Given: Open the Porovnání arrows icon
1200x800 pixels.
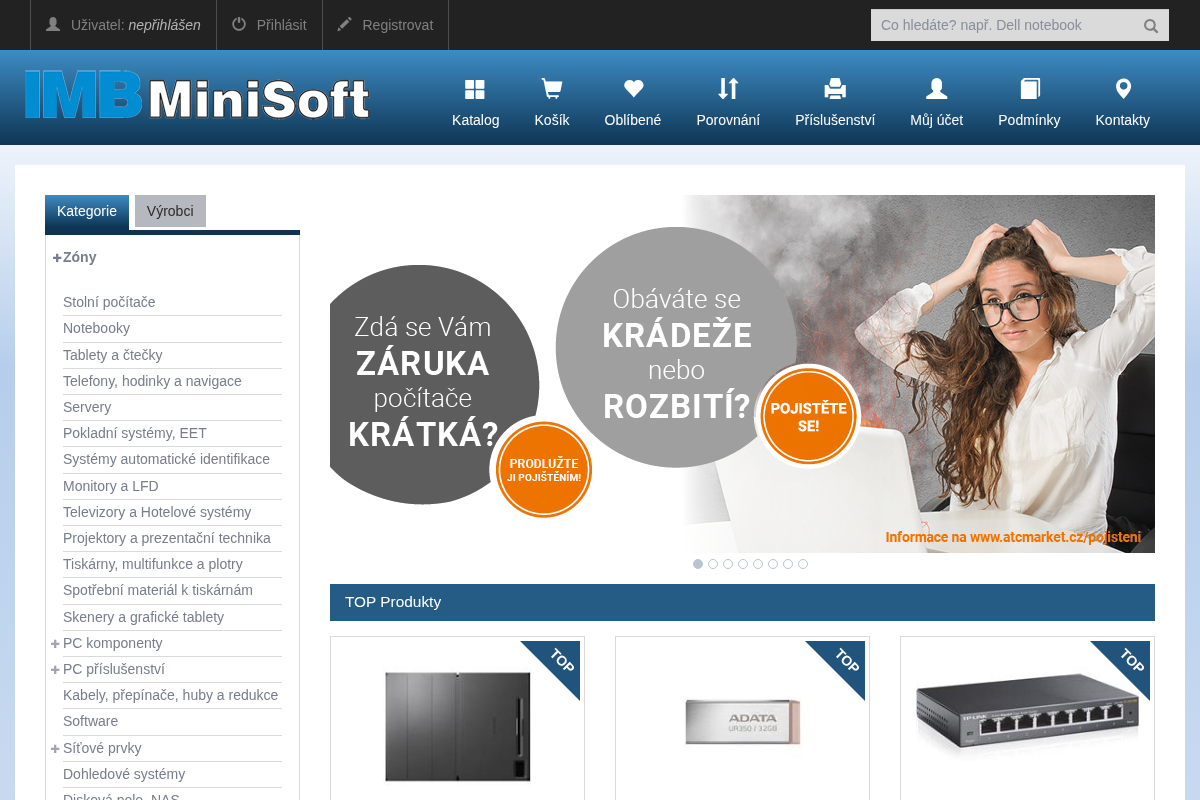Looking at the screenshot, I should pos(728,89).
